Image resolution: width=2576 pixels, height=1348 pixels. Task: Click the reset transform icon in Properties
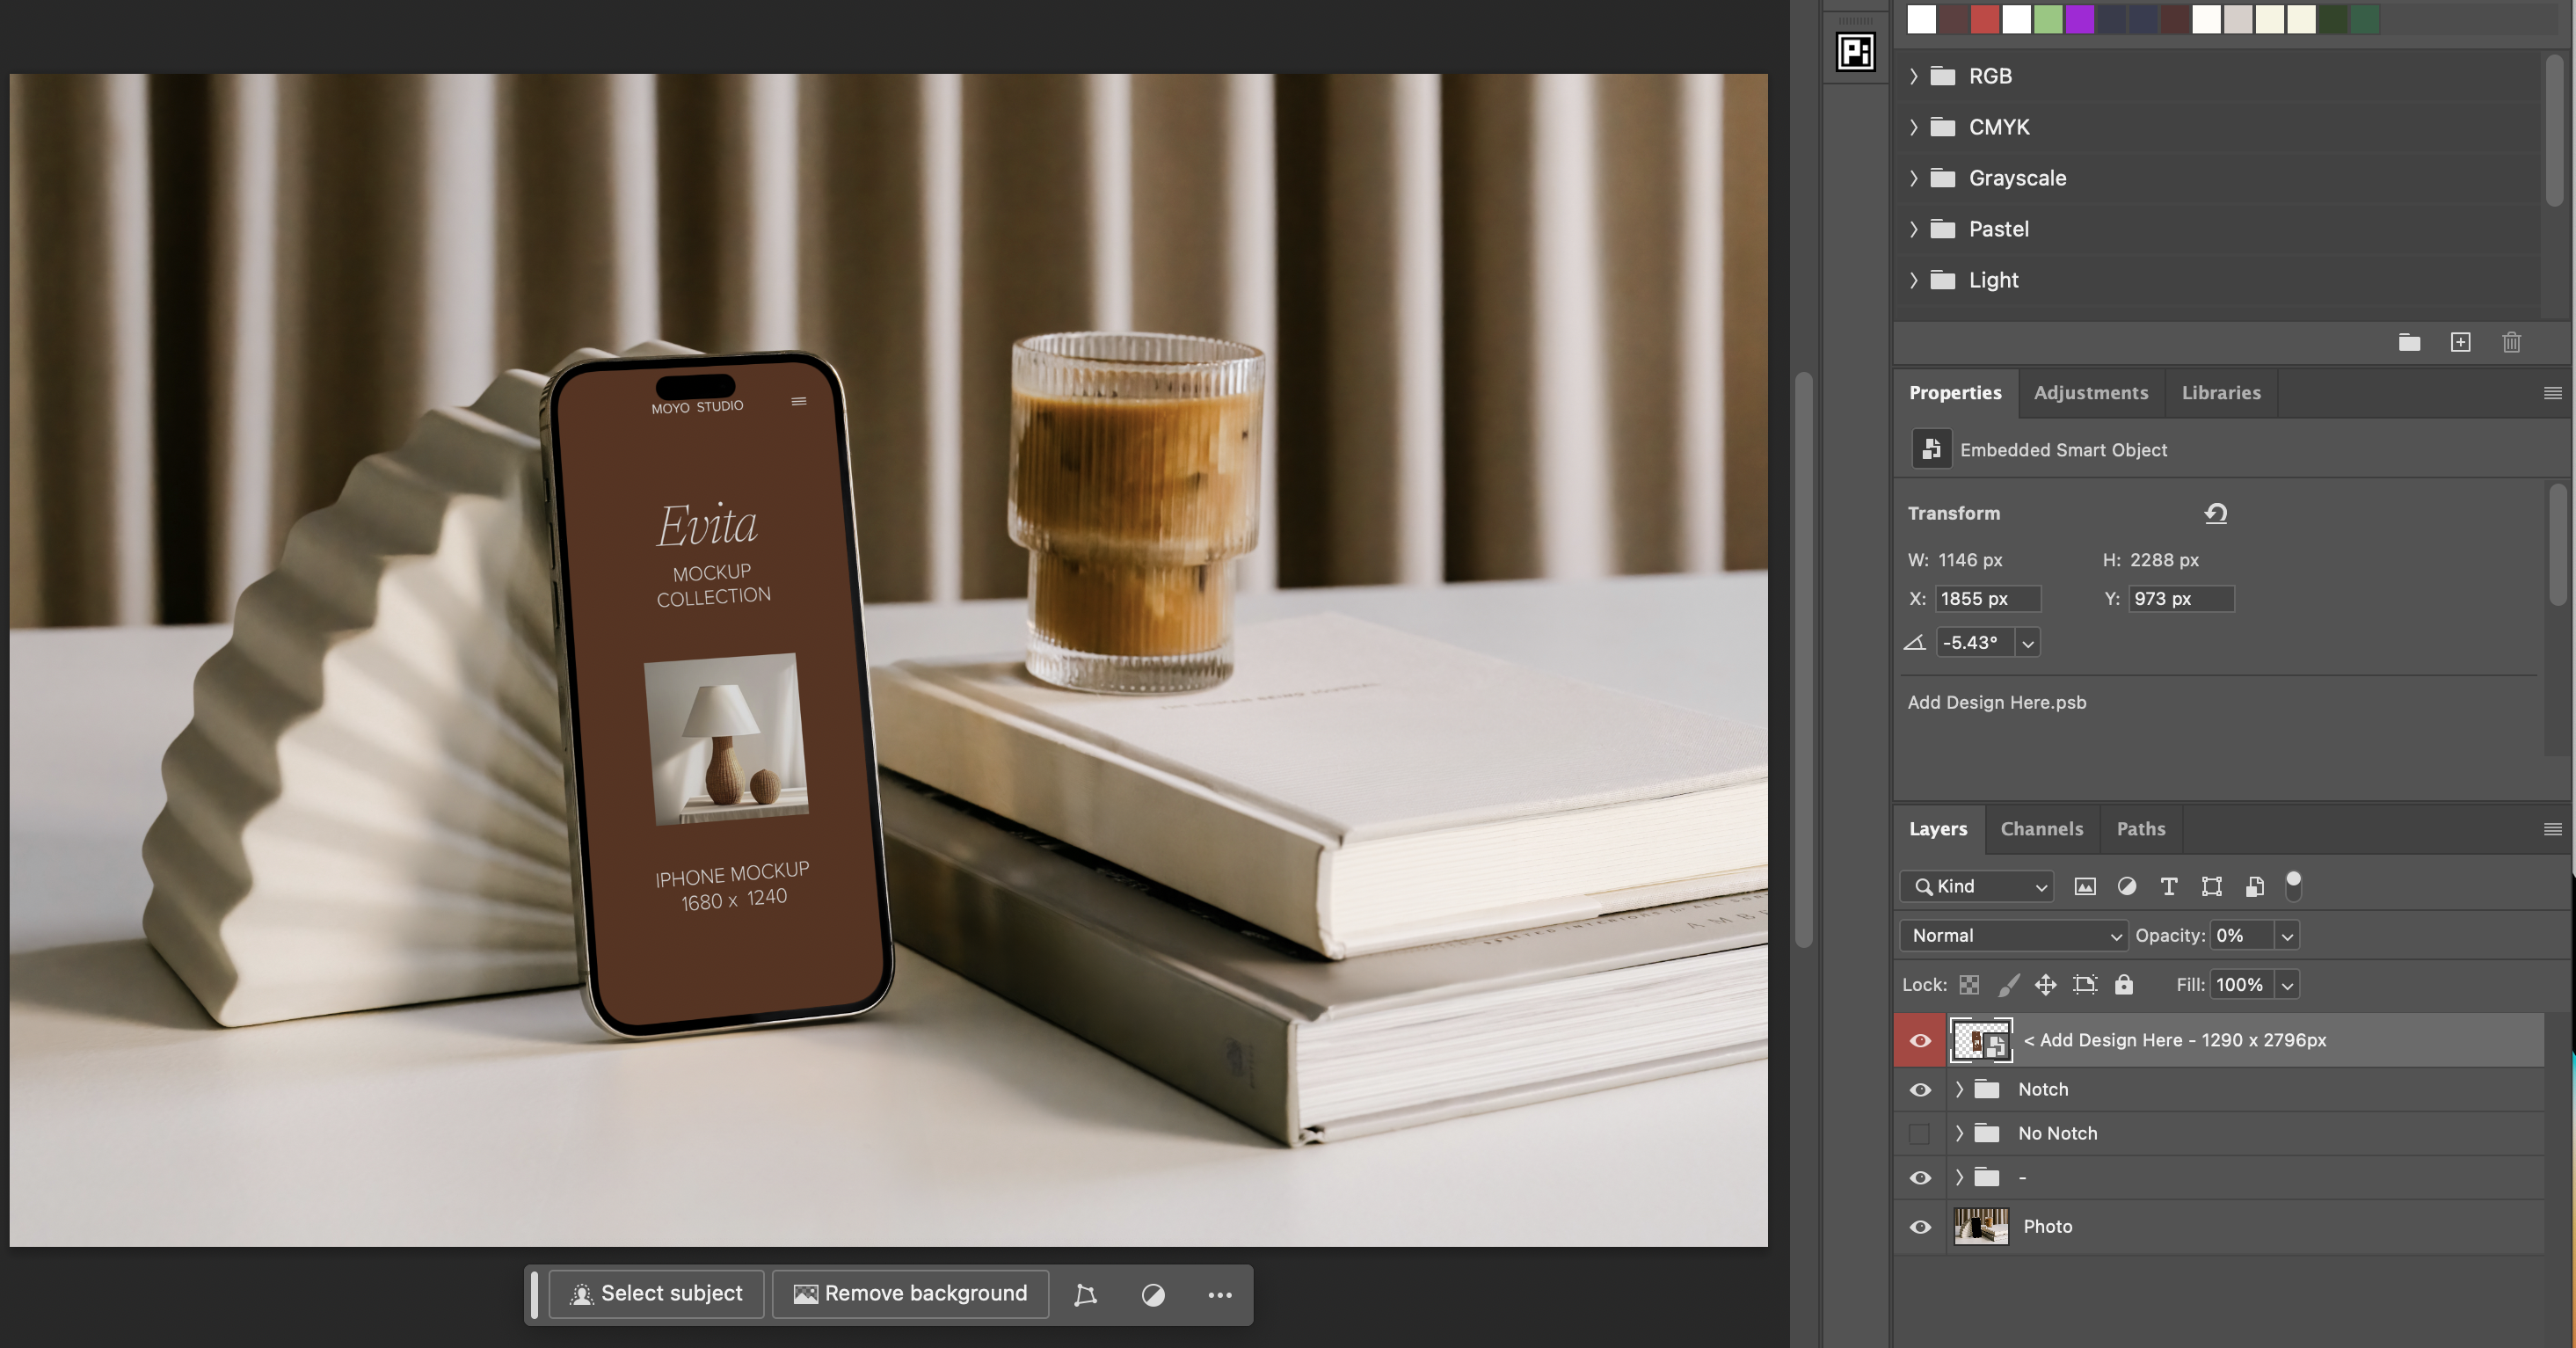point(2215,513)
